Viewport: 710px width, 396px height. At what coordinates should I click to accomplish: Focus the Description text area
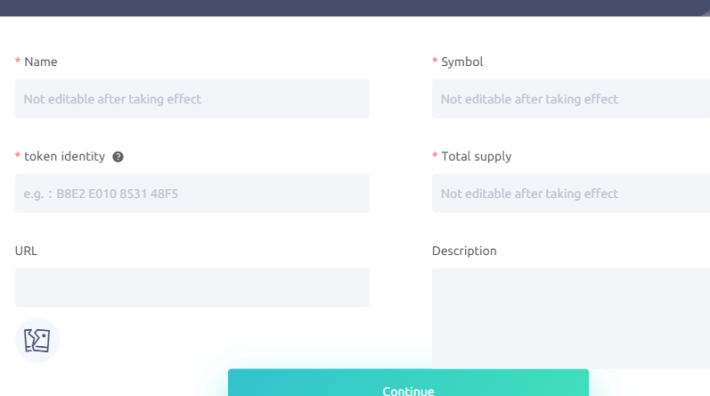click(x=571, y=319)
